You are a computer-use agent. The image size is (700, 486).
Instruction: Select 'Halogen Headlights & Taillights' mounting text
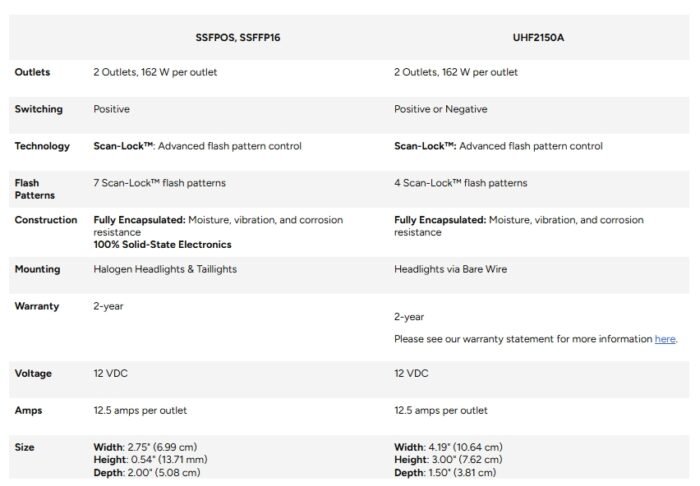[165, 269]
